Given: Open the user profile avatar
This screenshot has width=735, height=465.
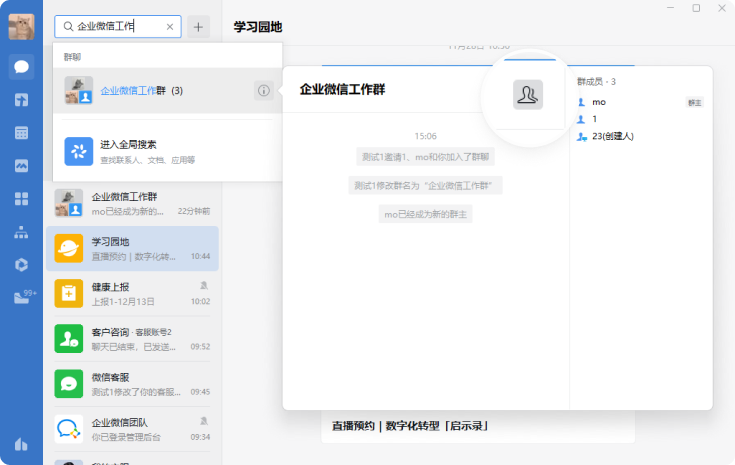Looking at the screenshot, I should (21, 27).
